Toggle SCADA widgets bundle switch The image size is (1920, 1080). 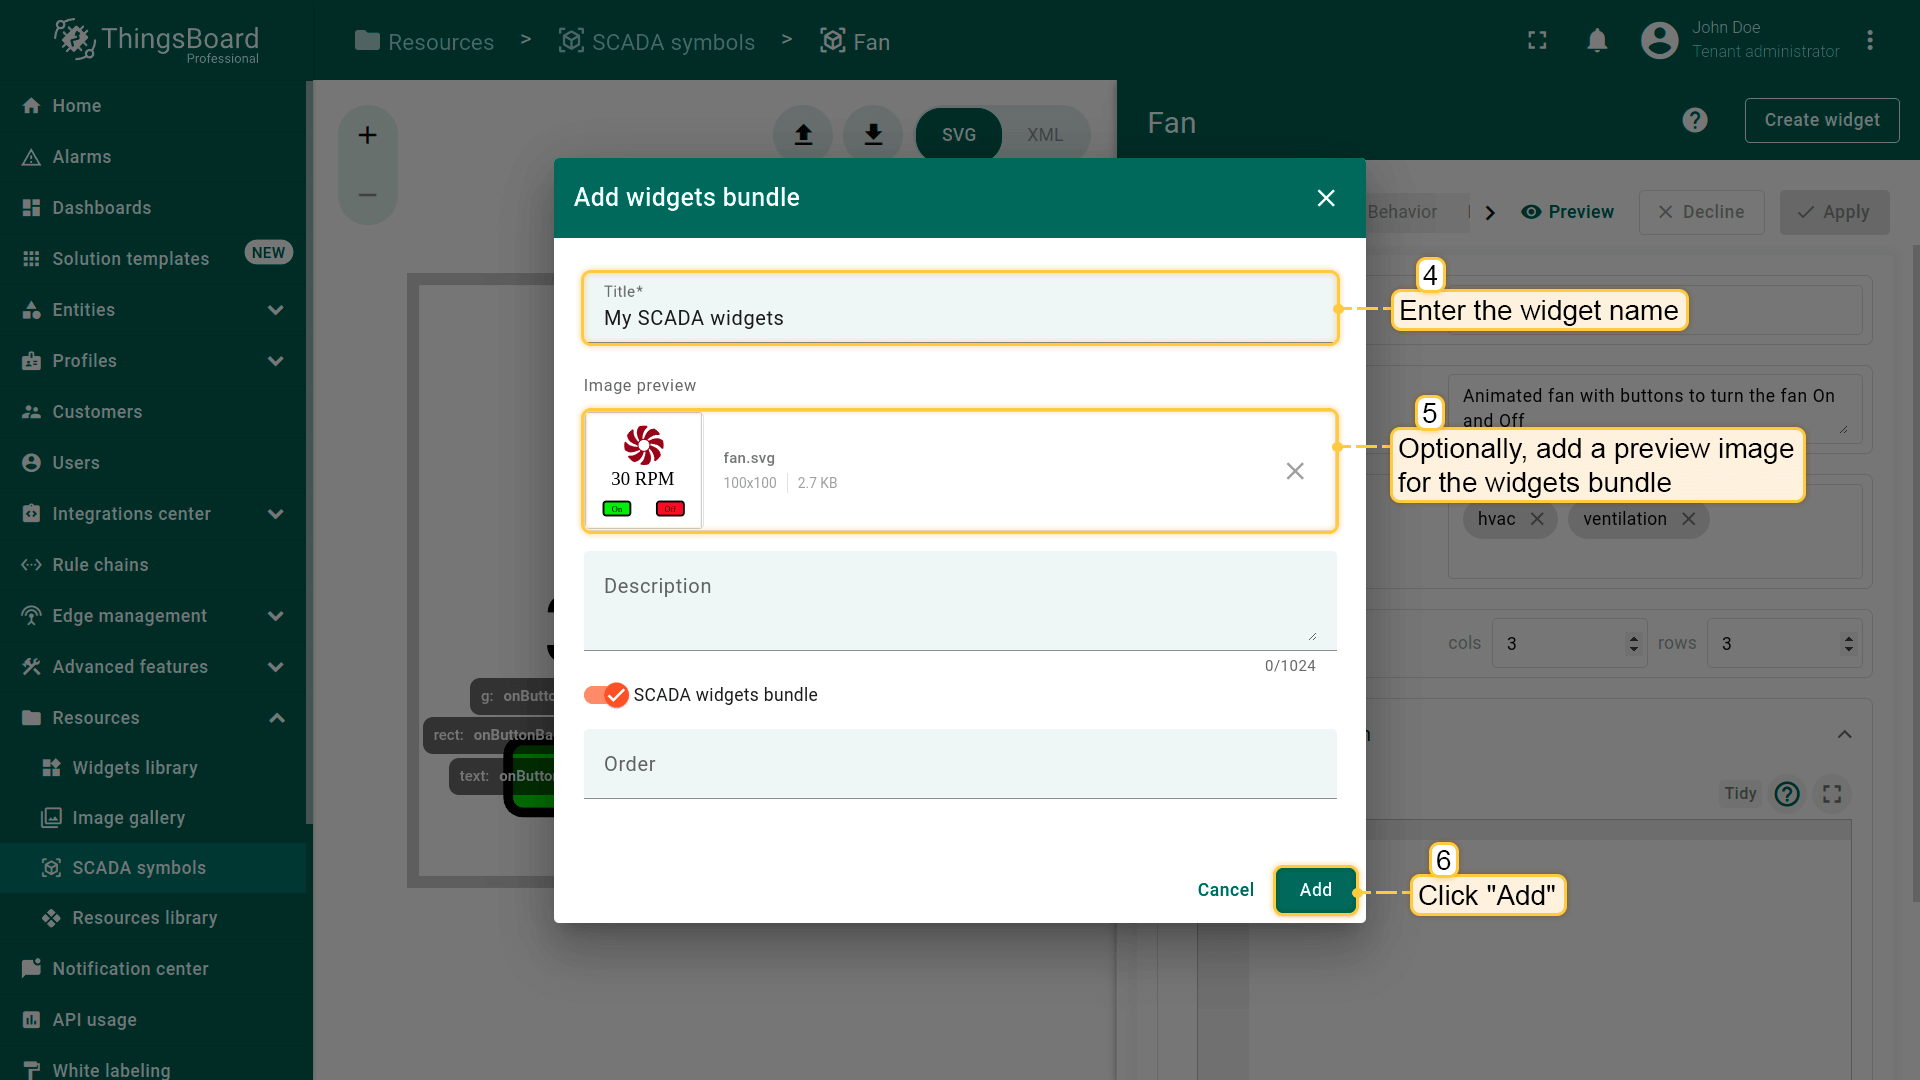pyautogui.click(x=606, y=695)
